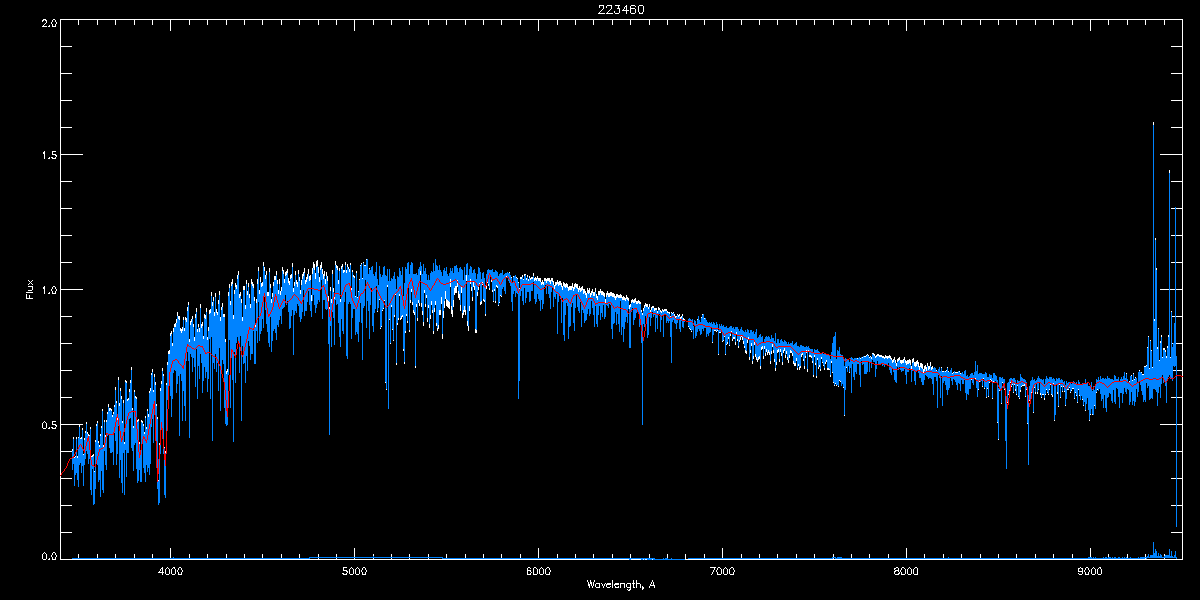Screen dimensions: 1200x600
Task: Click the telluric band dip near 7600
Action: click(845, 410)
